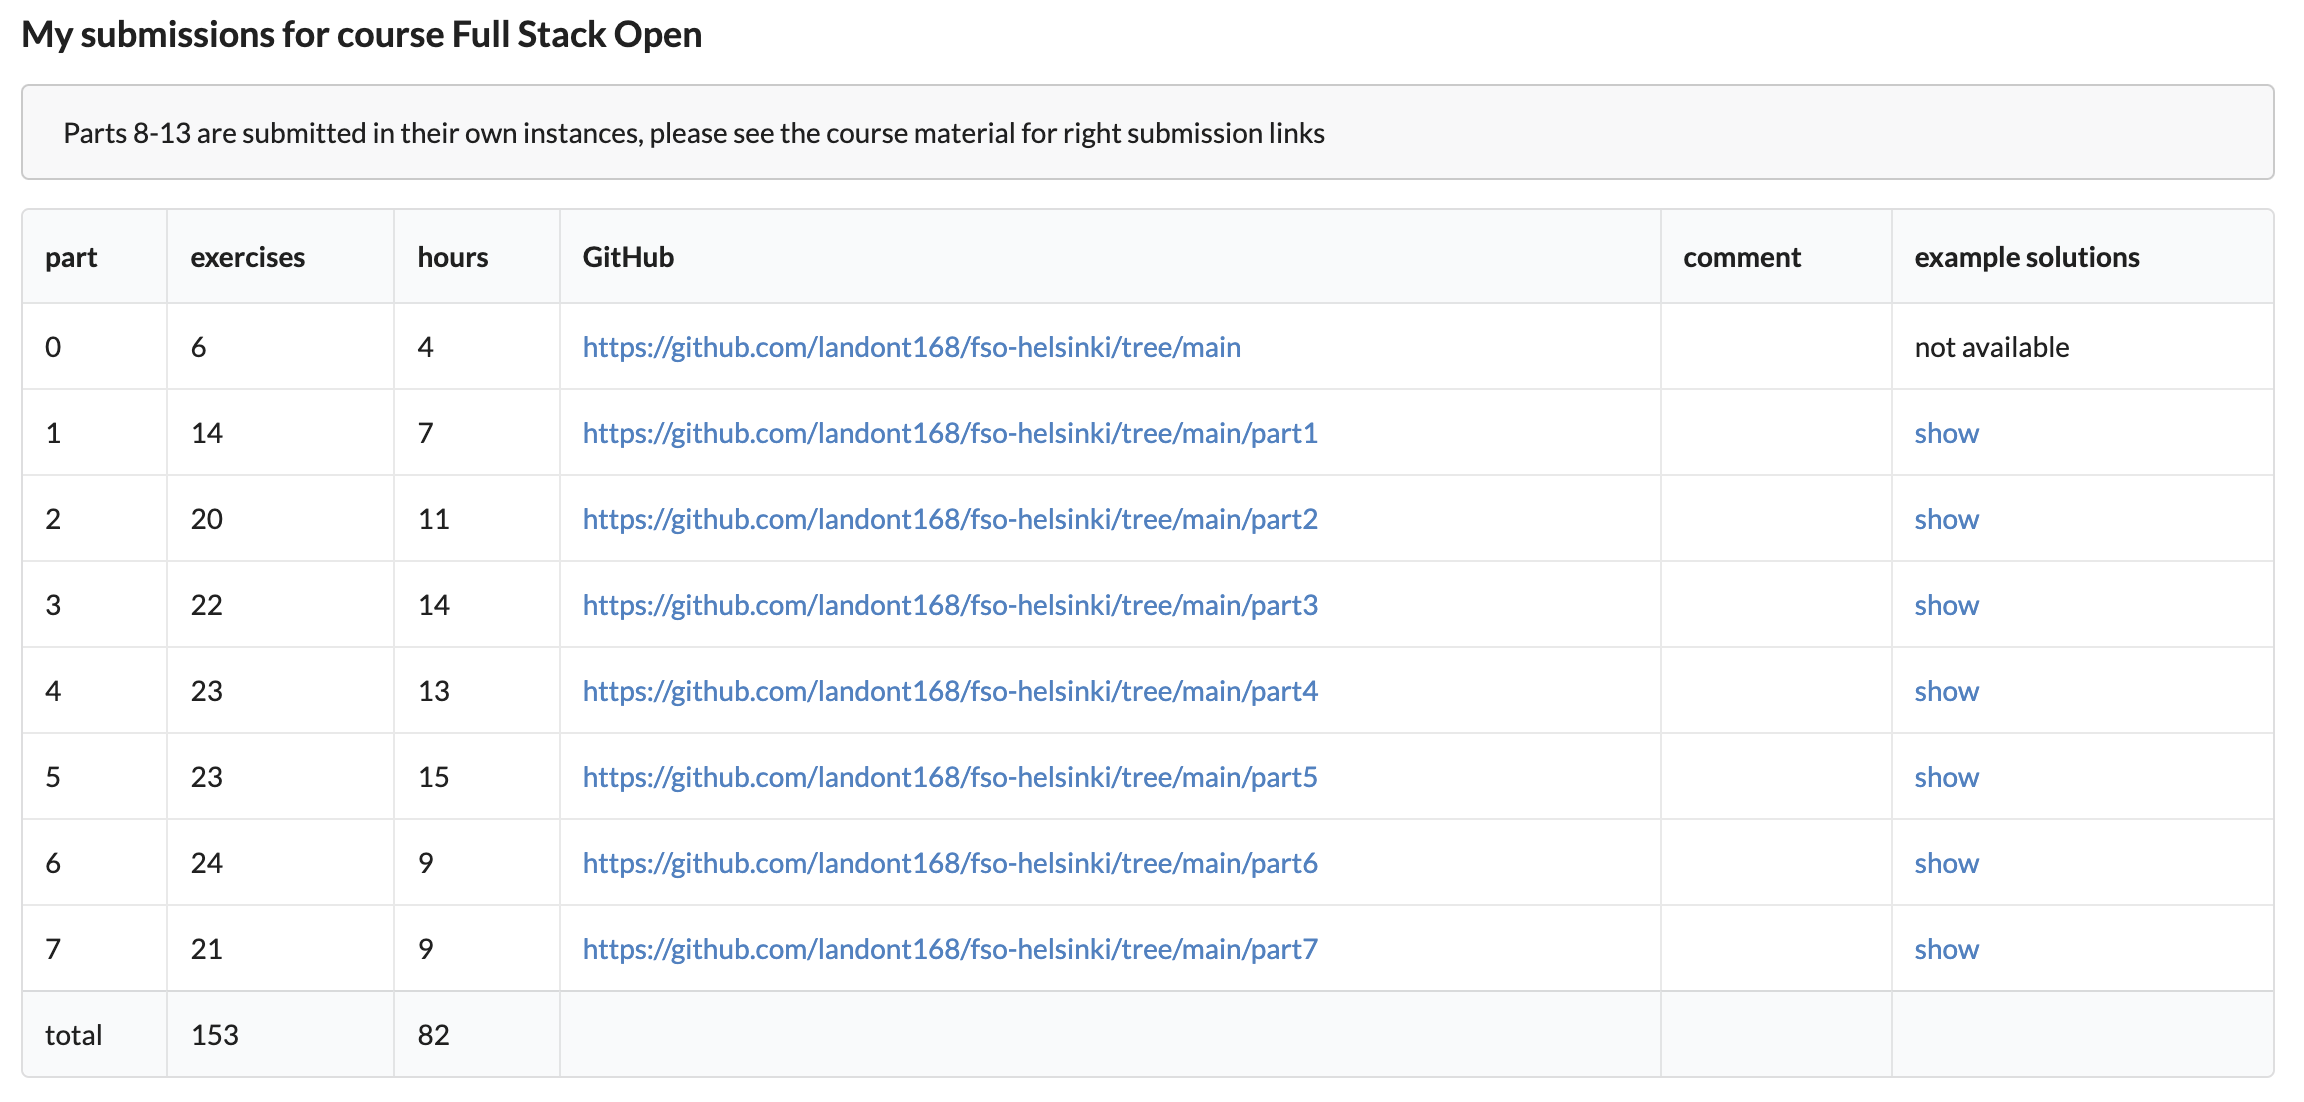The image size is (2304, 1102).
Task: Click the hours value 13 for part 4
Action: (433, 691)
